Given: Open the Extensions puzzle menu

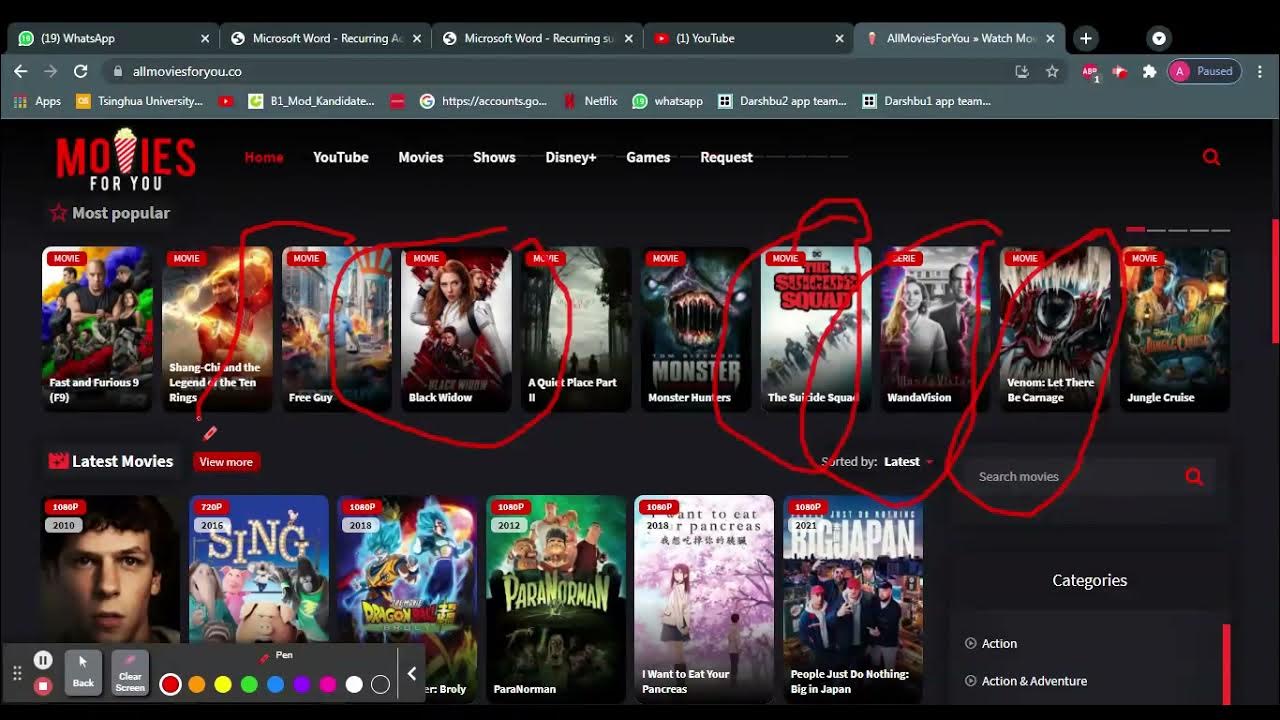Looking at the screenshot, I should pos(1149,72).
